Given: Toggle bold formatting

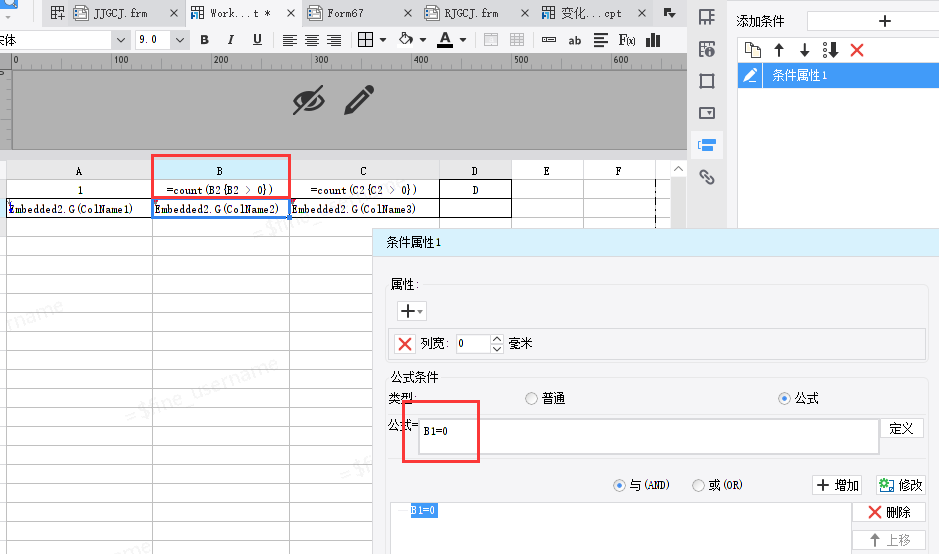Looking at the screenshot, I should coord(205,40).
